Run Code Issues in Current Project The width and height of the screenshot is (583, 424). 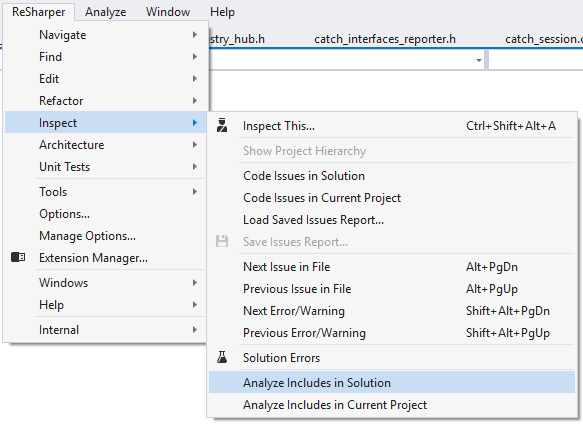tap(392, 197)
